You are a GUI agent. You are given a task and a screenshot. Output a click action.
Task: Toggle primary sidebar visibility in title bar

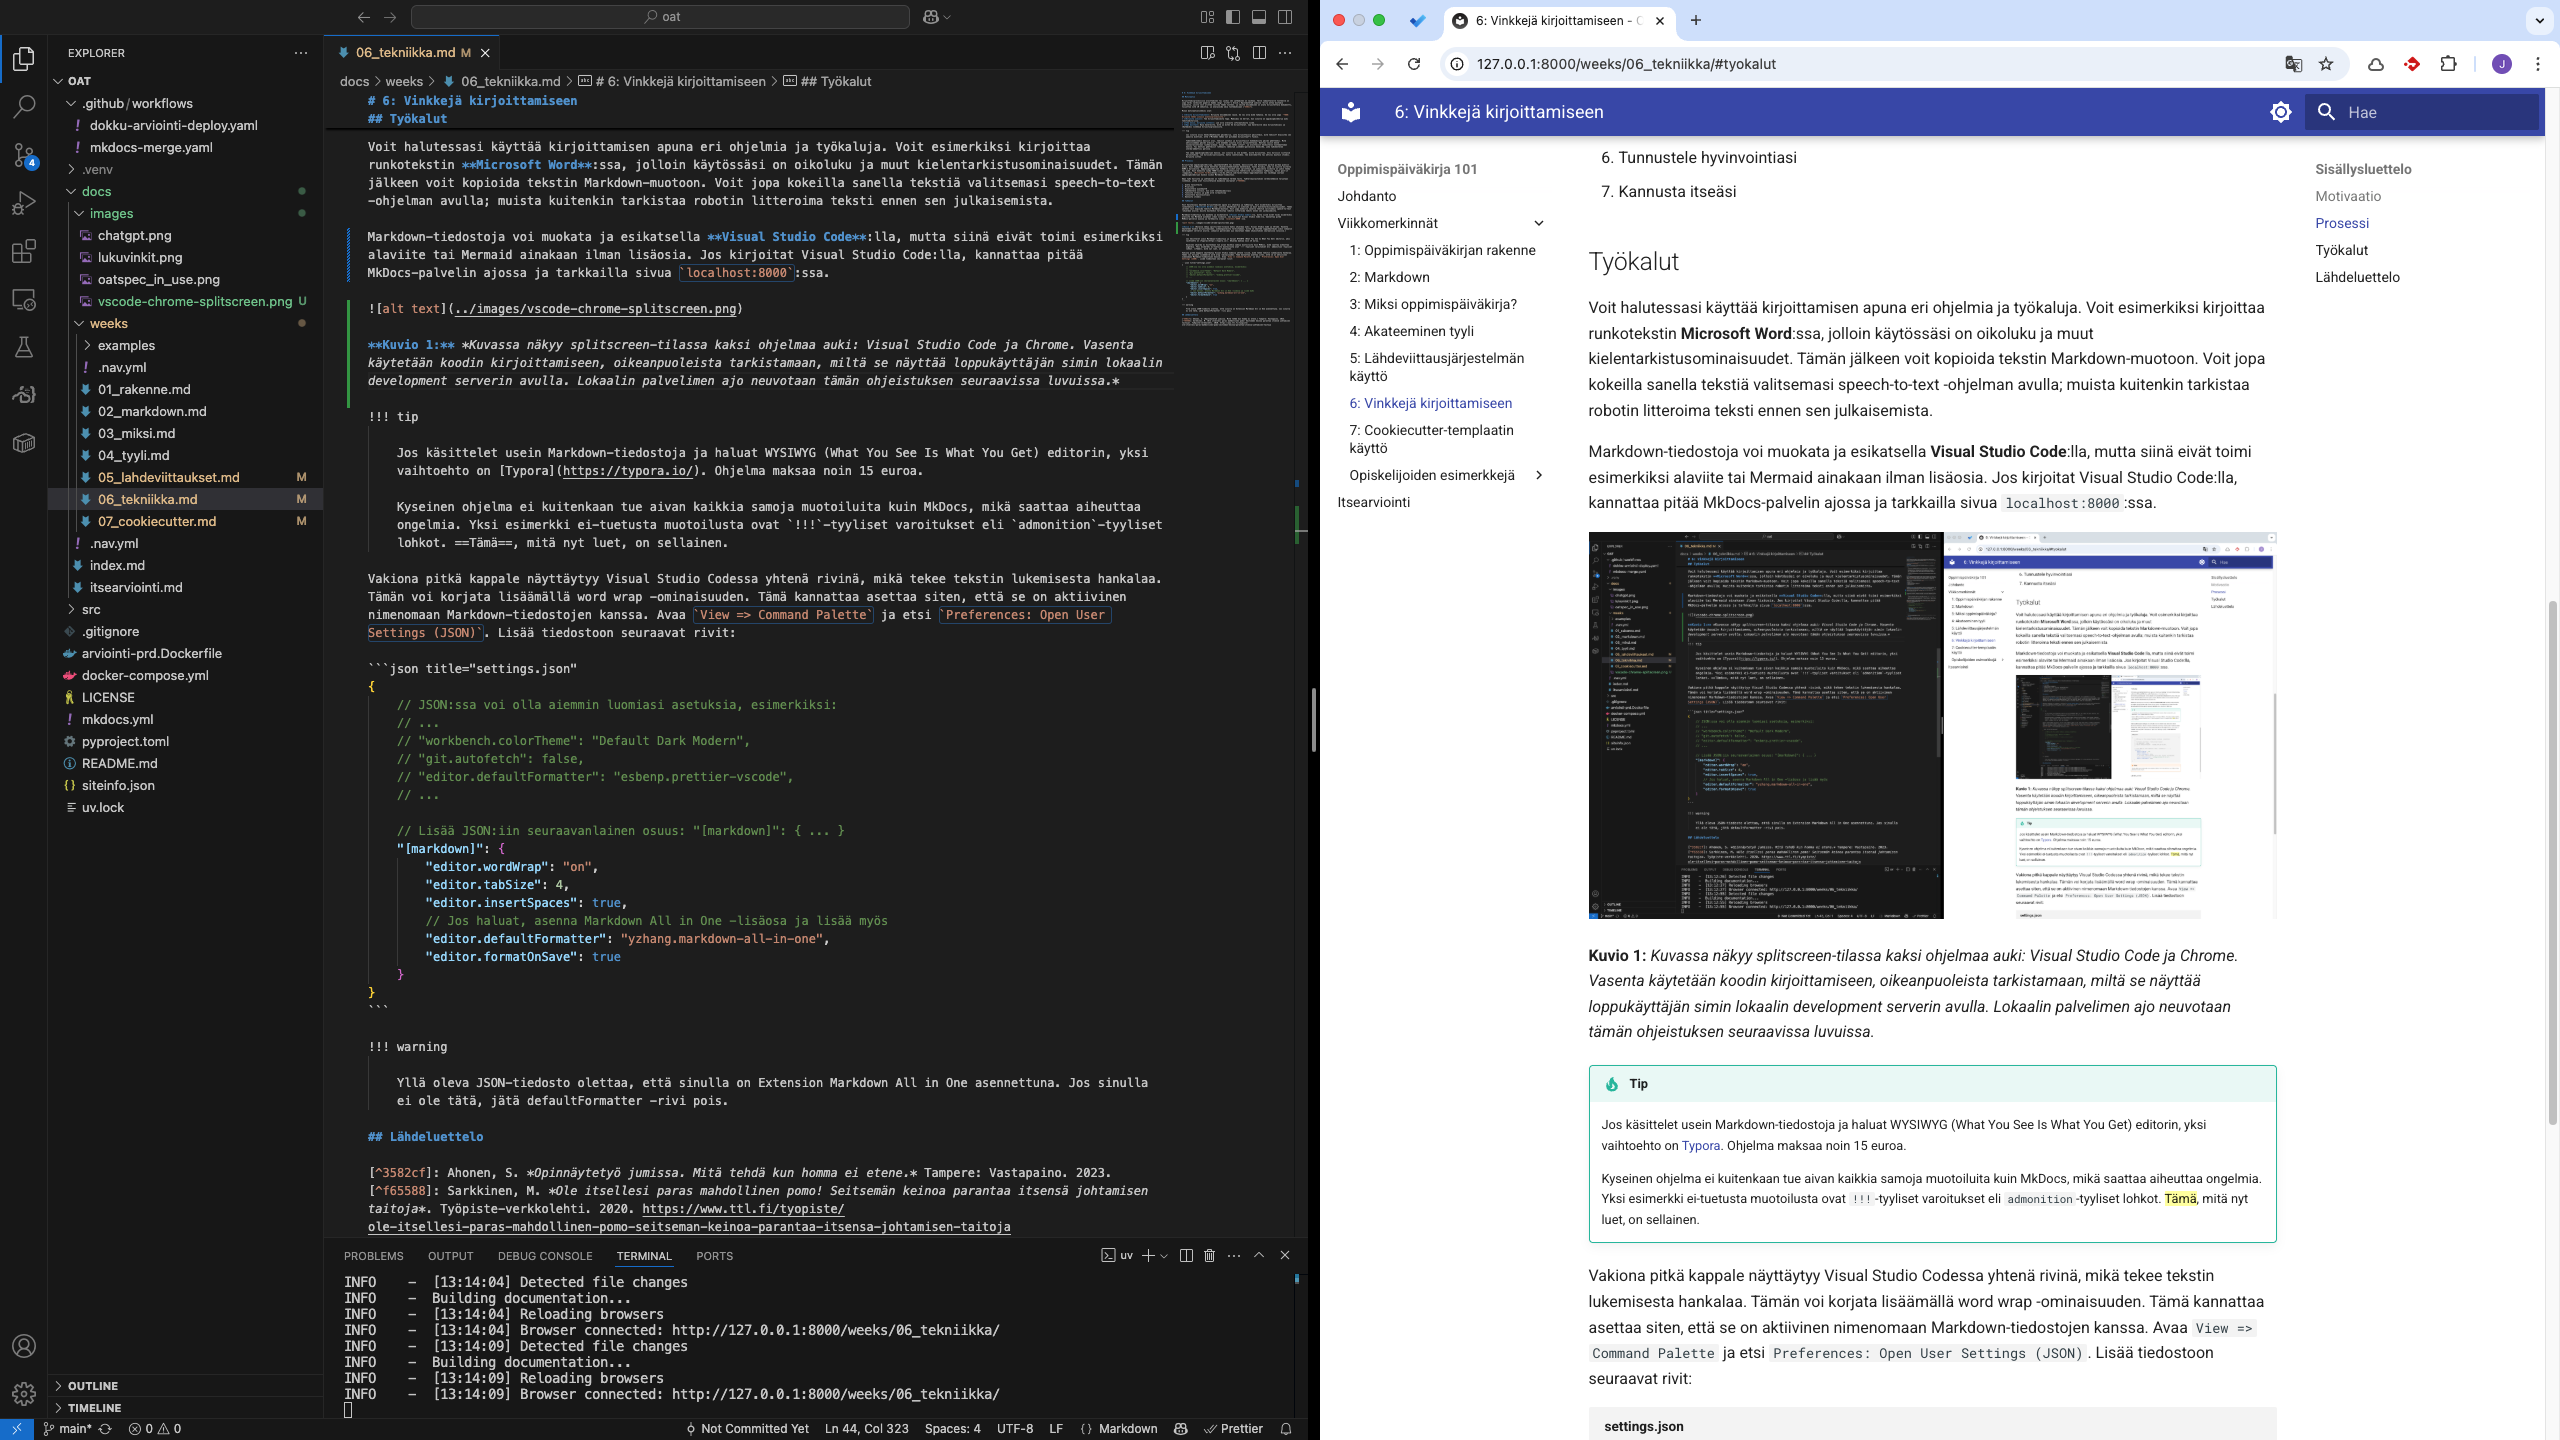[1233, 17]
